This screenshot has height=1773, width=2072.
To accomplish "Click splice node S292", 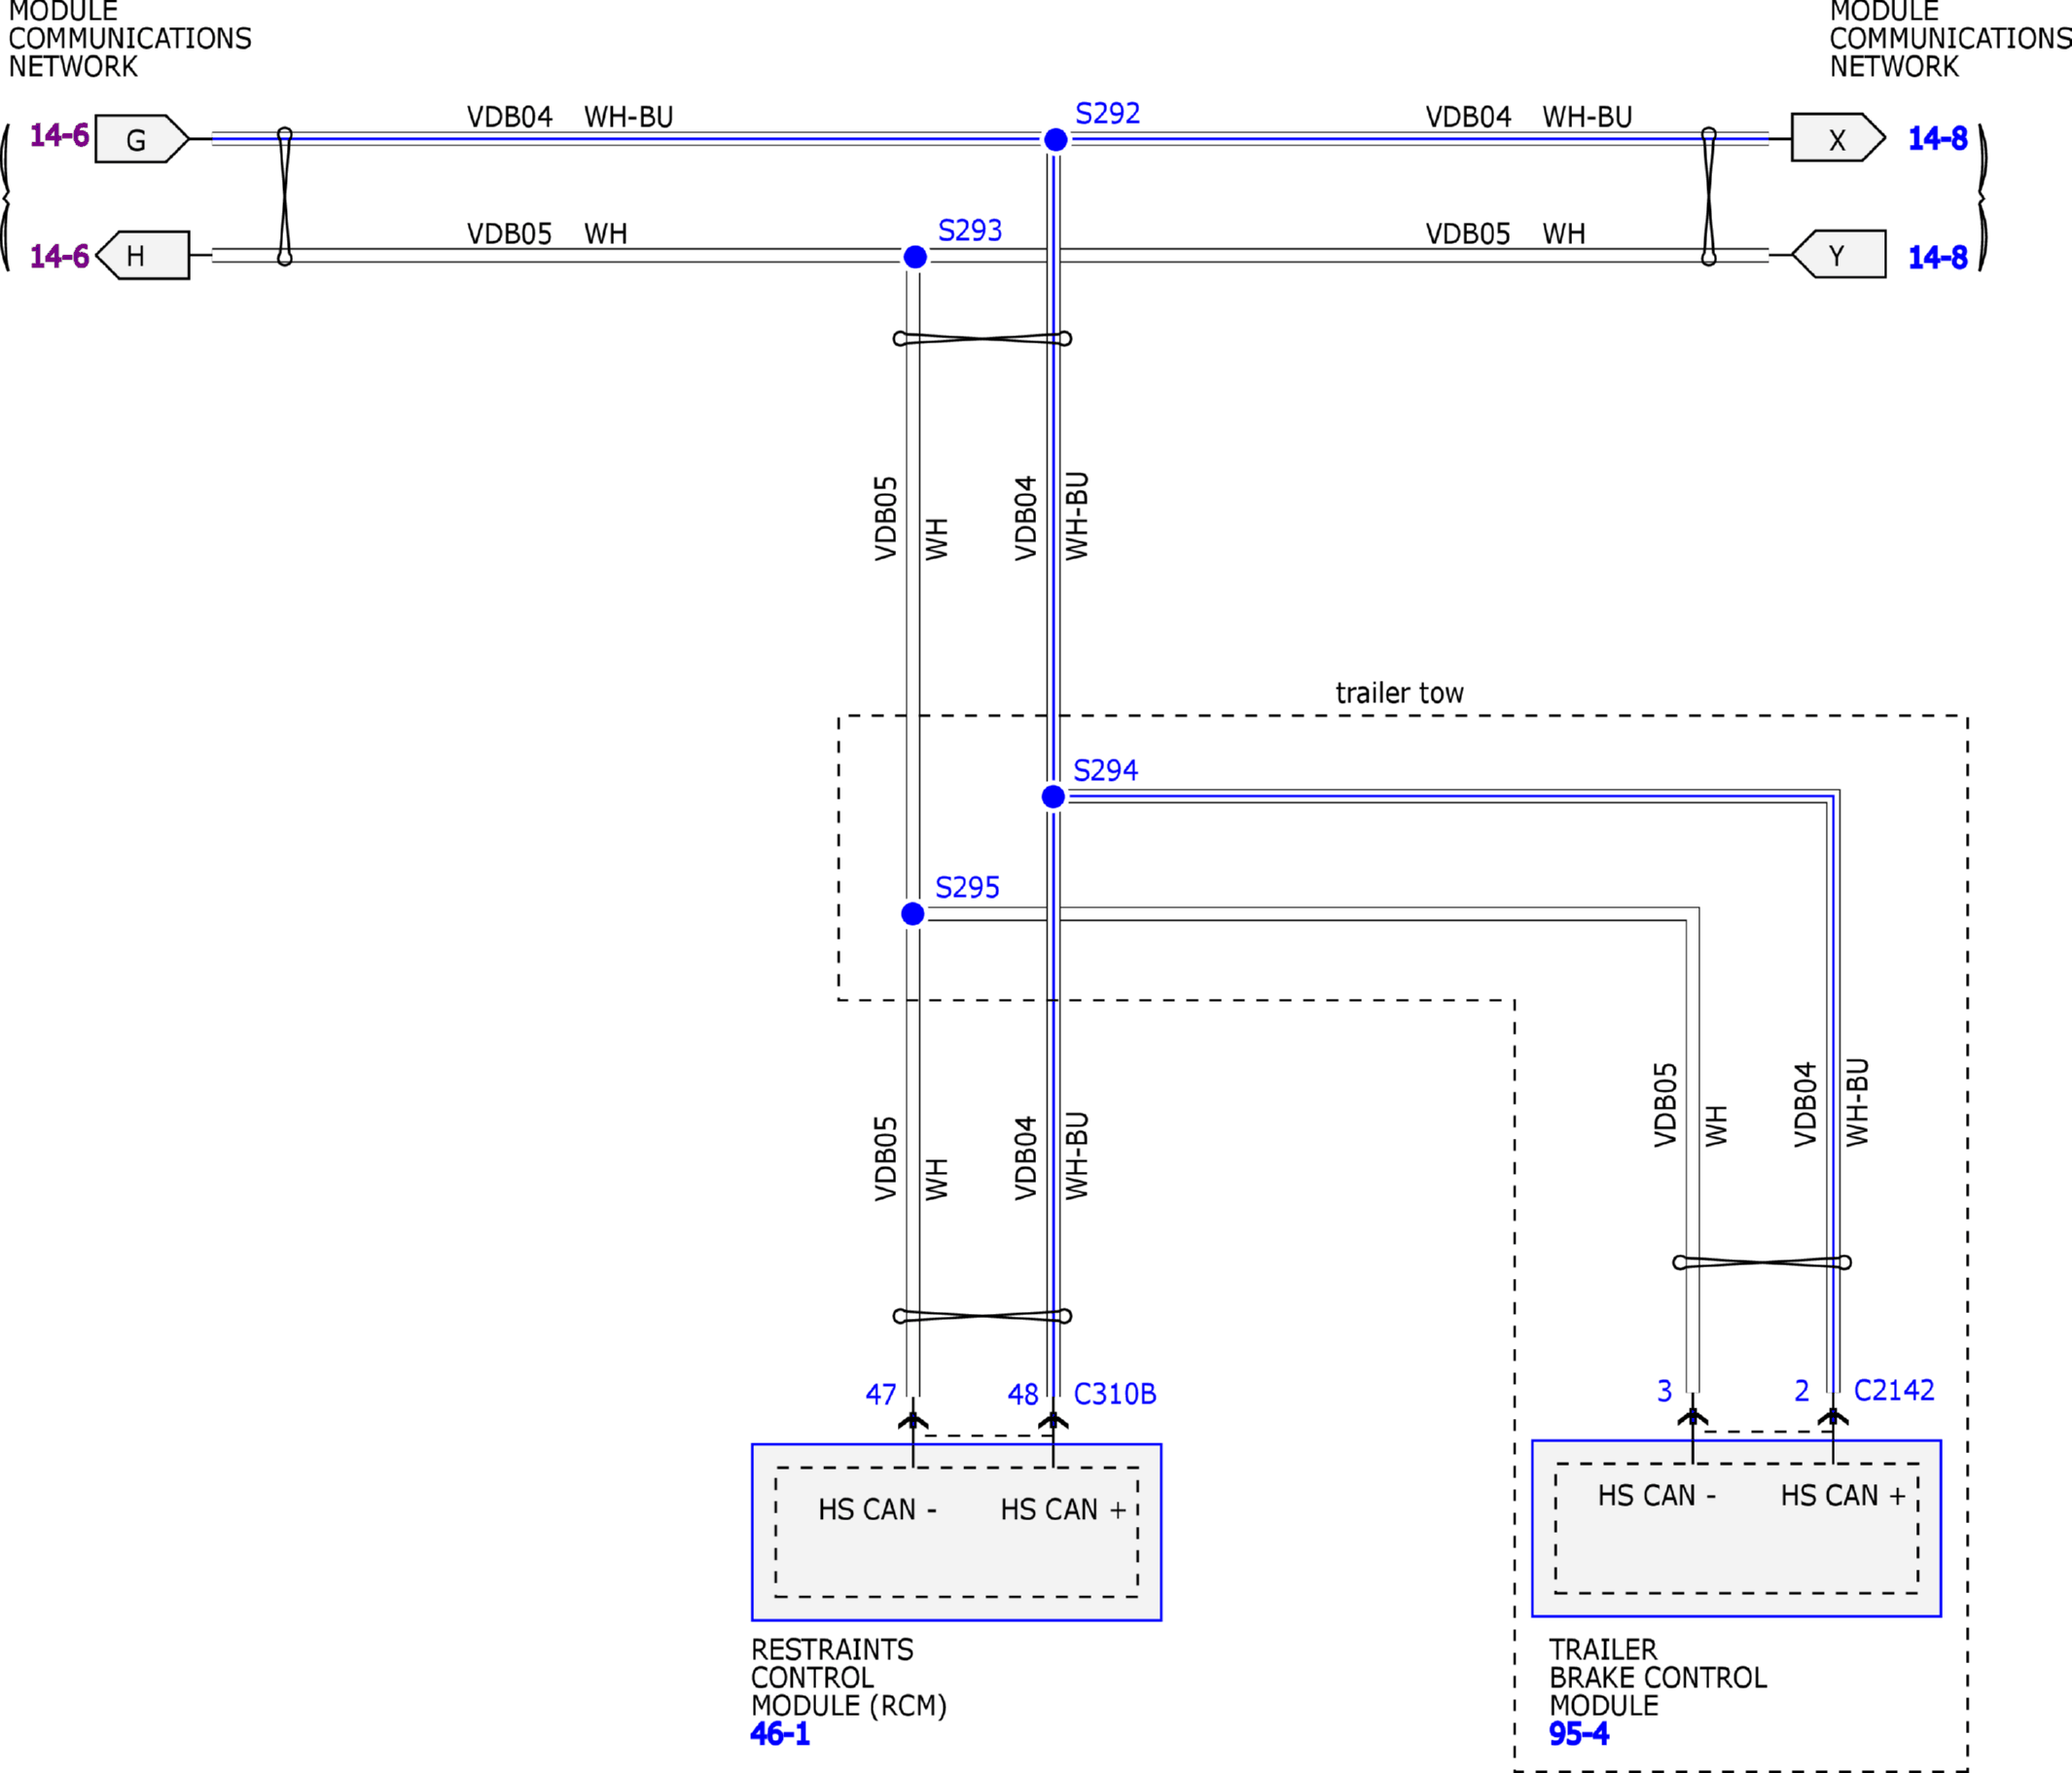I will coord(1055,140).
